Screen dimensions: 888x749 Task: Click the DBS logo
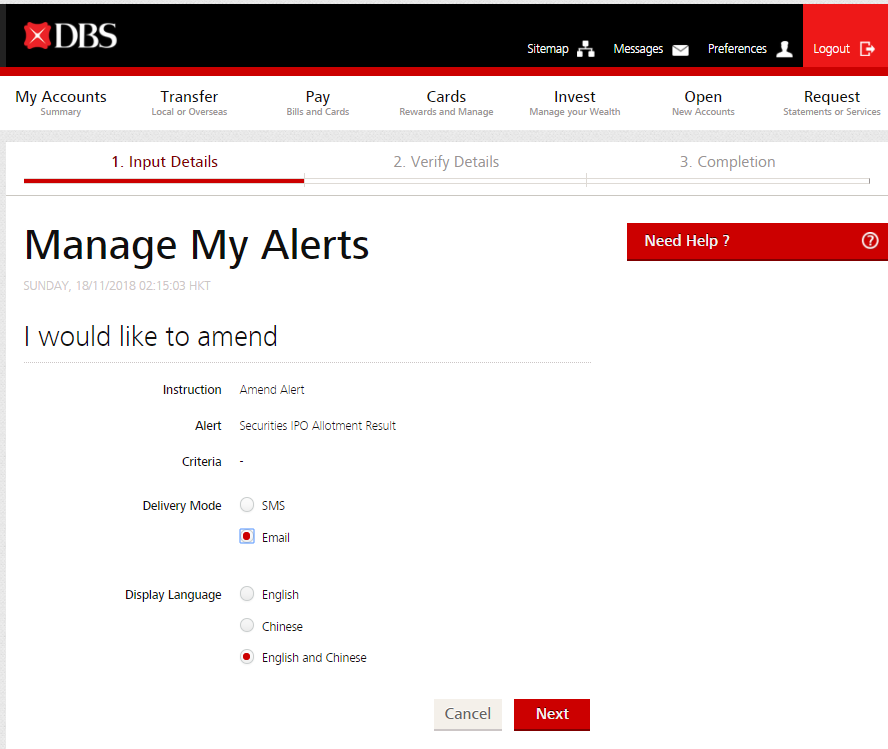click(x=70, y=37)
